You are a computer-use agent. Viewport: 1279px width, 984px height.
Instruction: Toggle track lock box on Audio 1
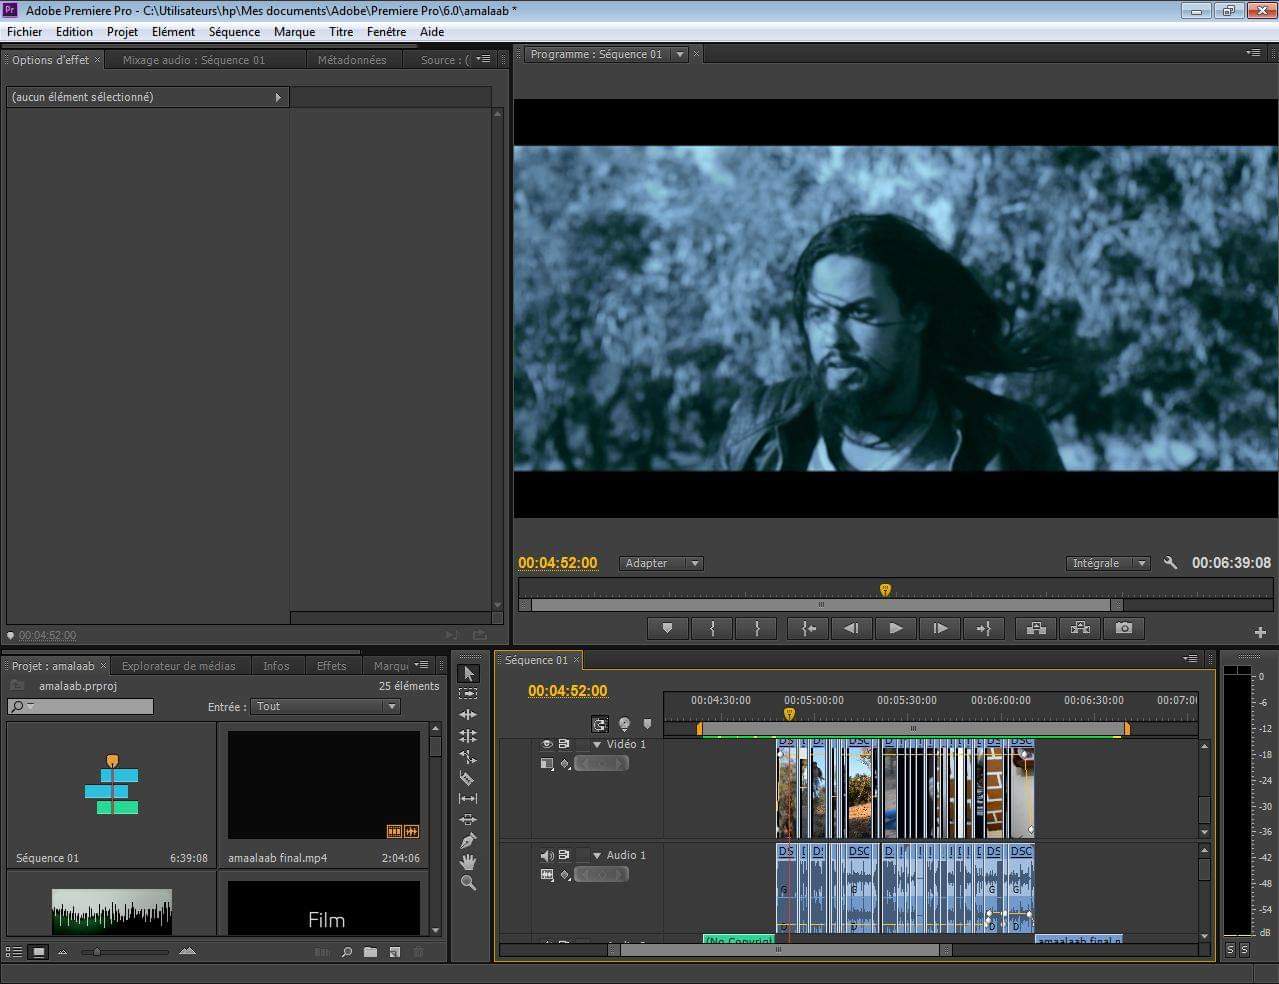pyautogui.click(x=582, y=856)
